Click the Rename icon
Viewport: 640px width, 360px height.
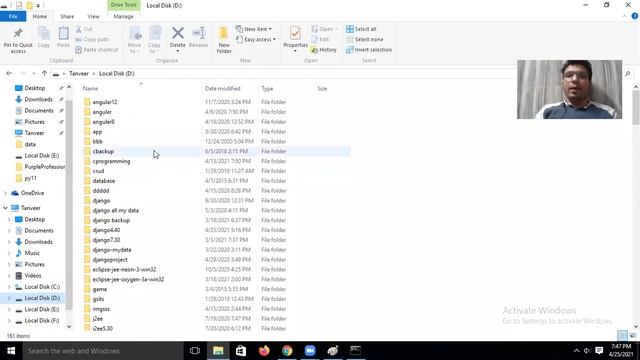click(x=199, y=33)
